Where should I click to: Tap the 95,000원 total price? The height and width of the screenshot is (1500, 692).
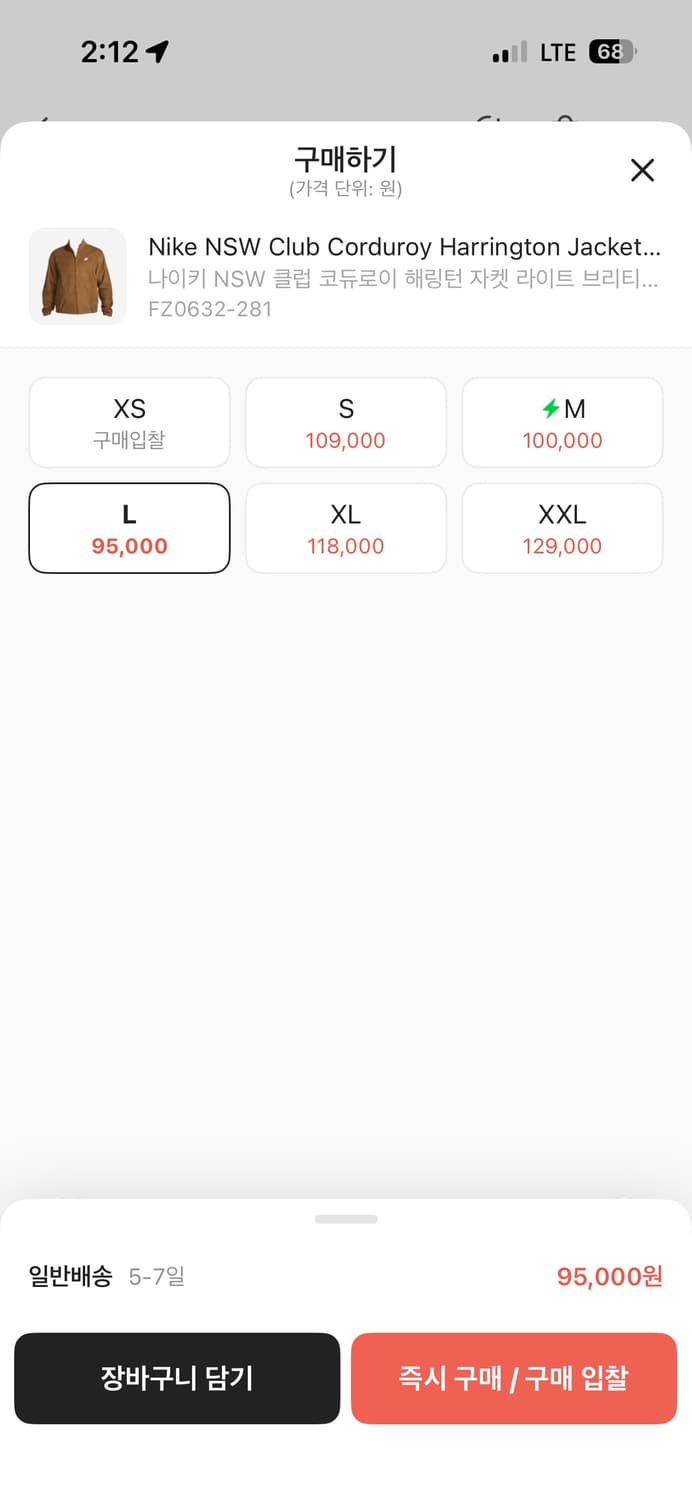[609, 1277]
